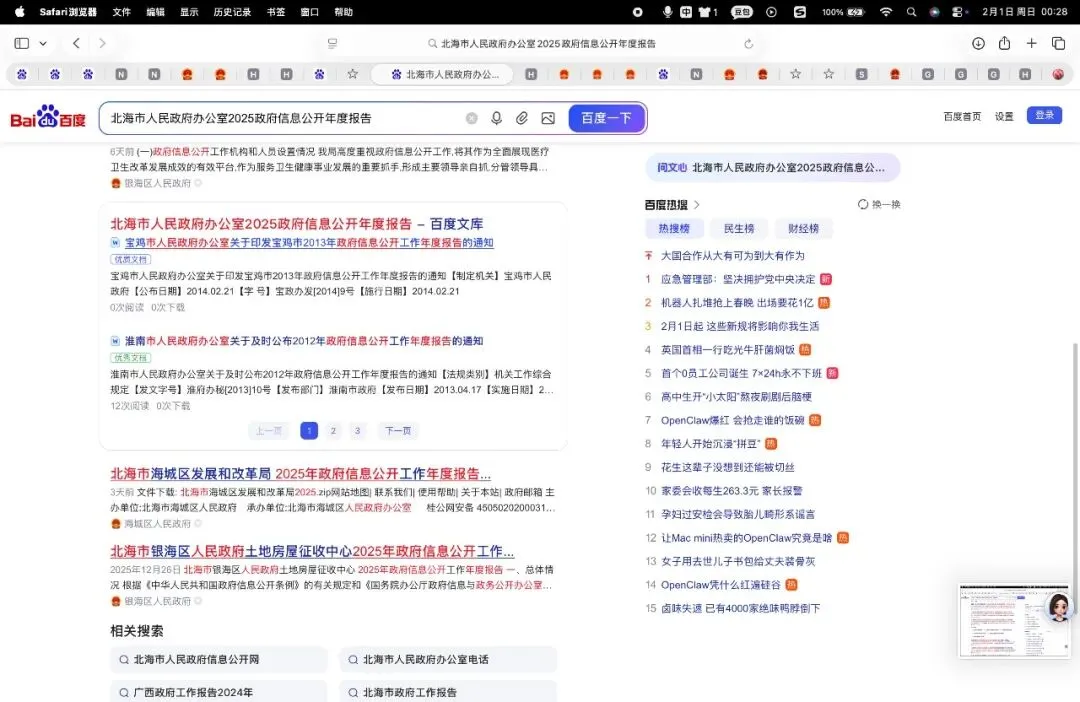Select related search 北海市人民政府信息公开网

[219, 659]
